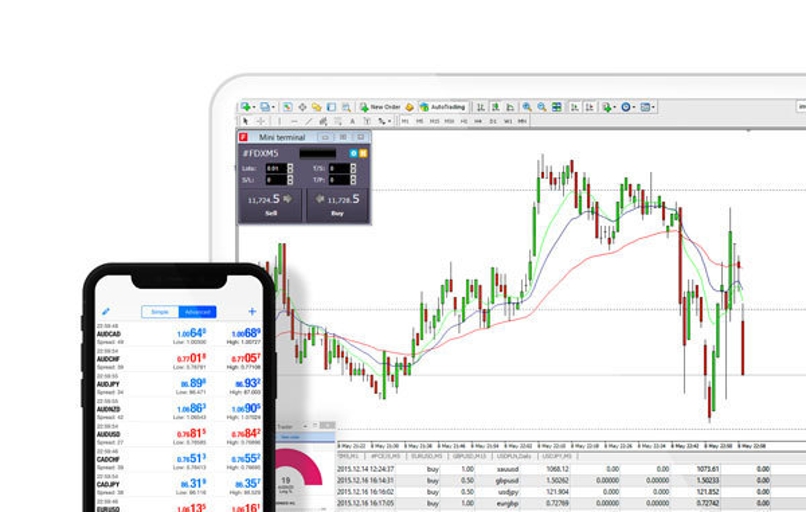The height and width of the screenshot is (512, 806).
Task: Click the Mini terminal red logo icon
Action: [243, 137]
